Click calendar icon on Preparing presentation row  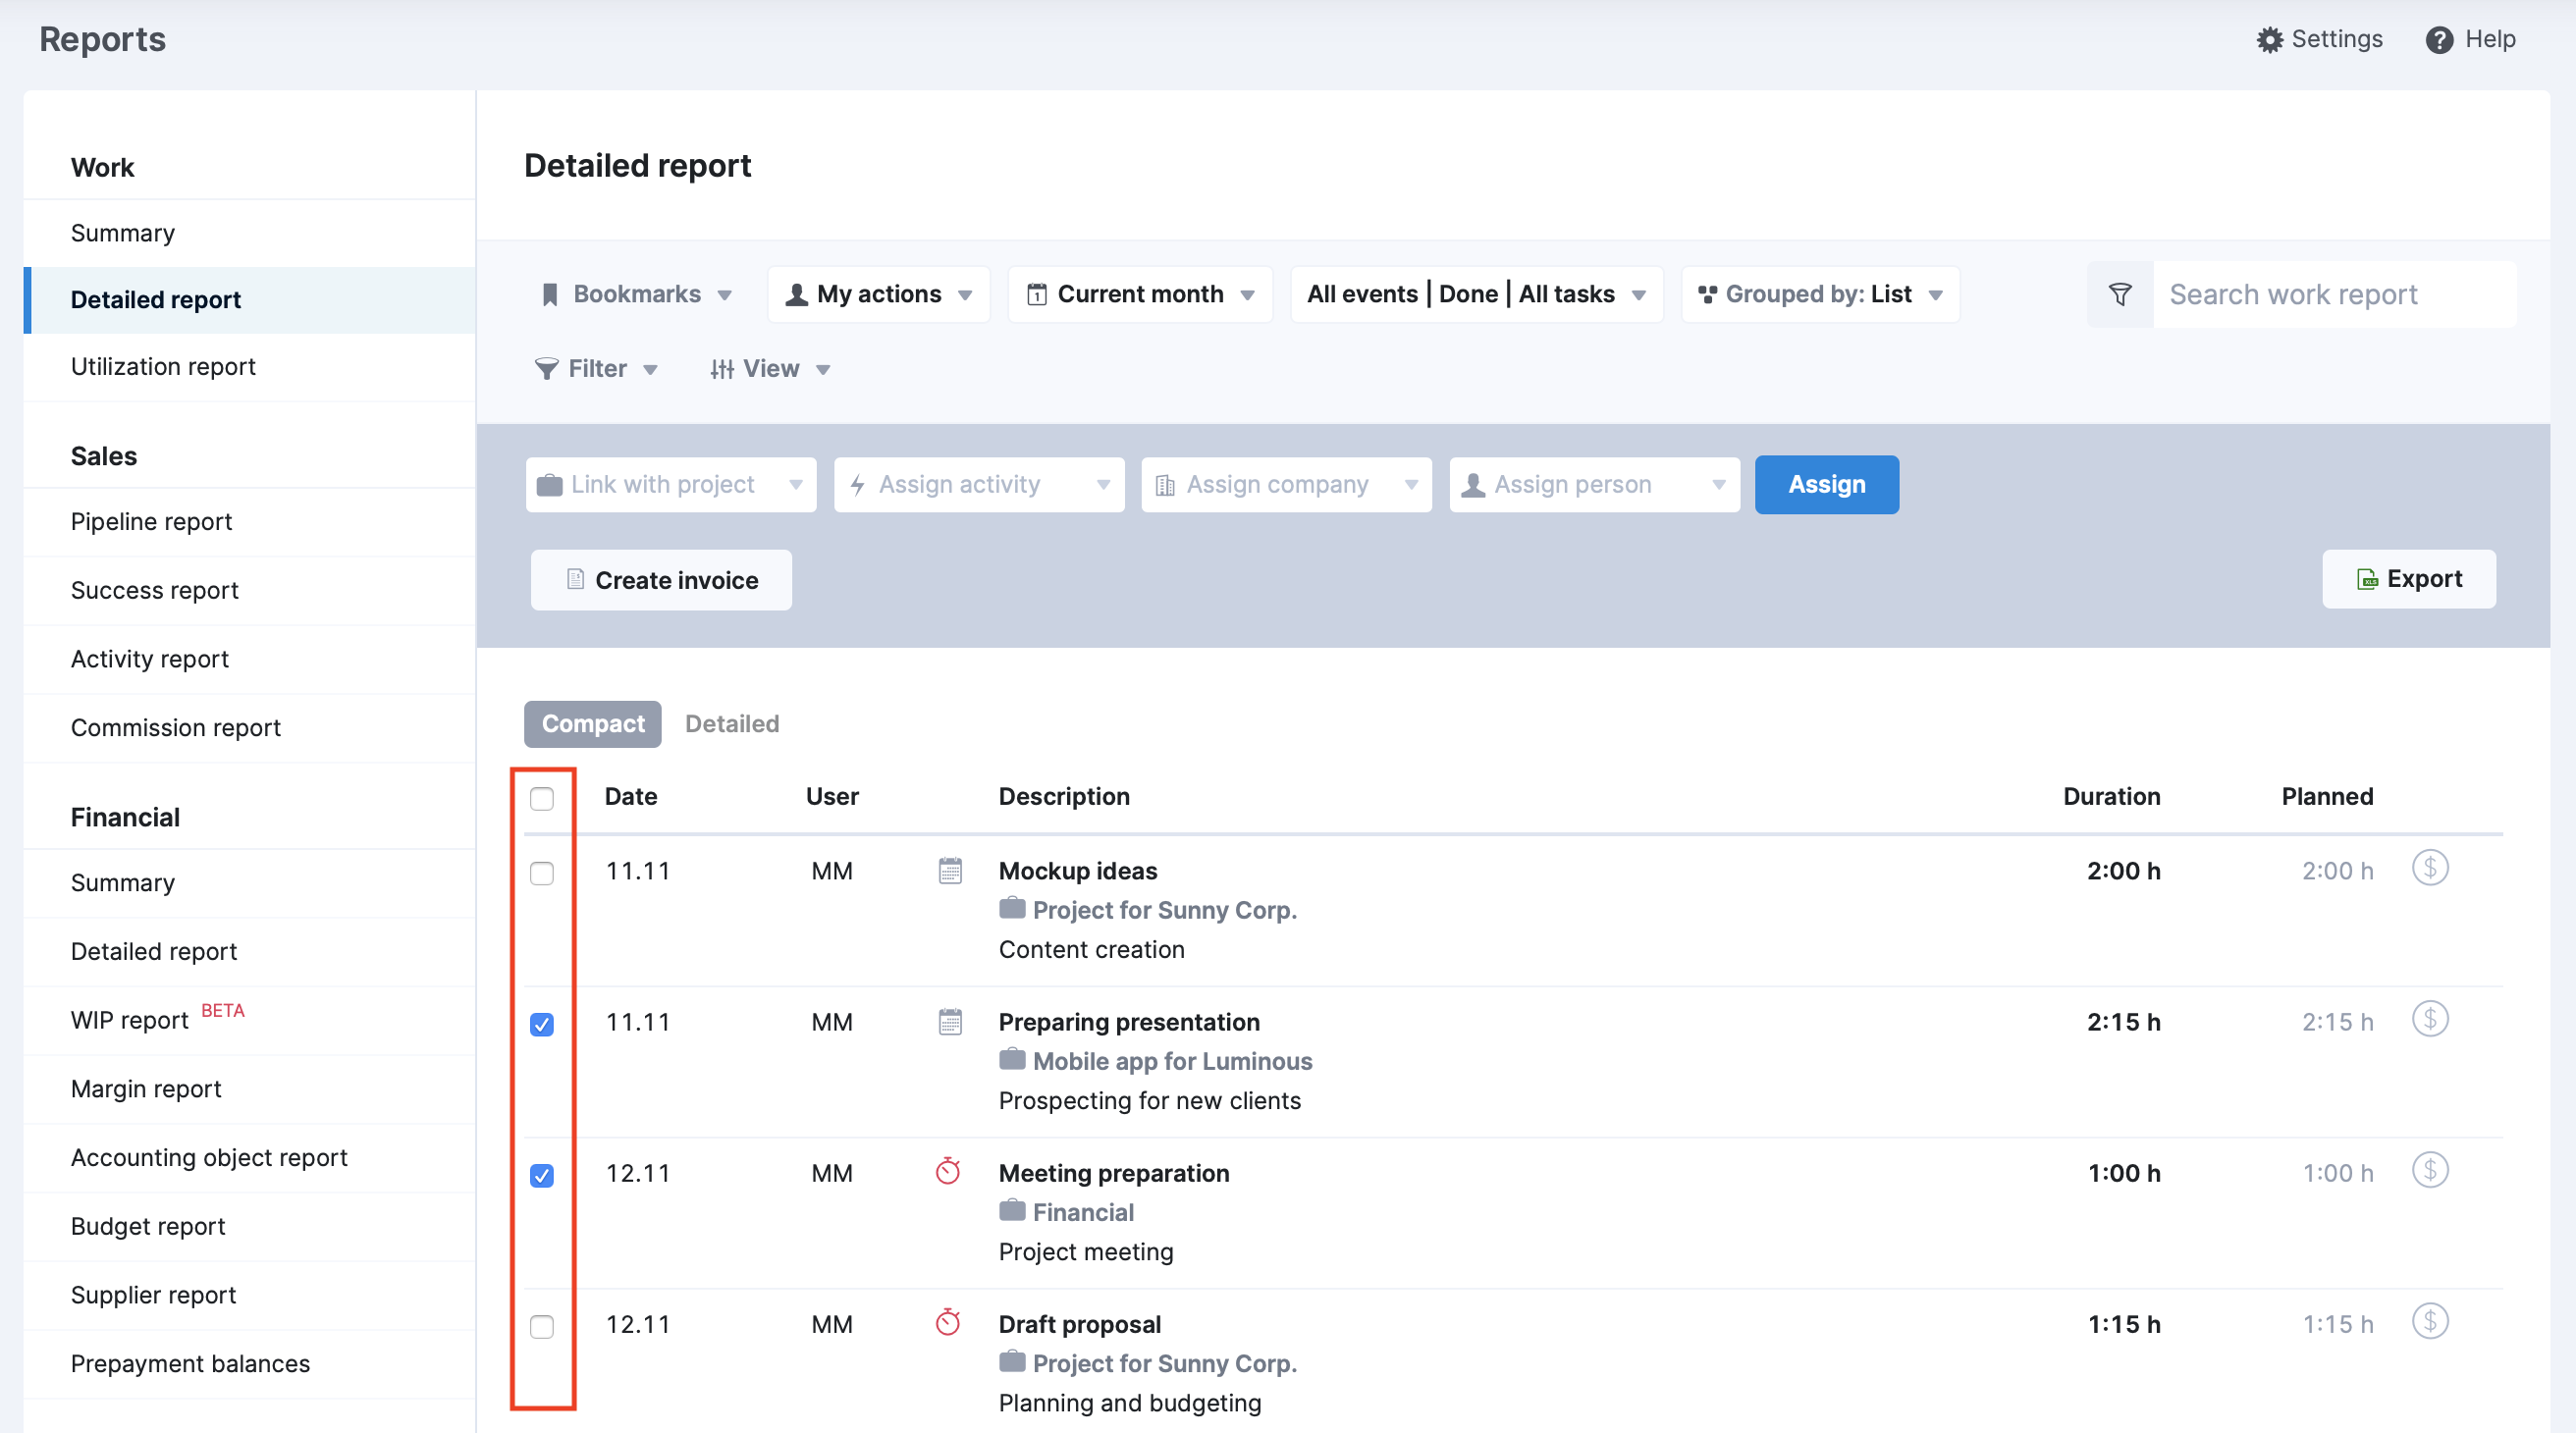pos(950,1021)
